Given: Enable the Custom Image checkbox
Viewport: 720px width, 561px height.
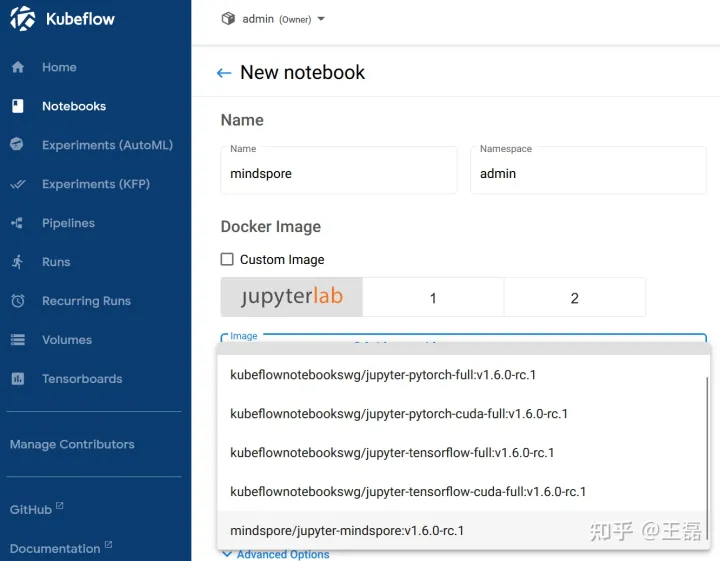Looking at the screenshot, I should tap(227, 259).
